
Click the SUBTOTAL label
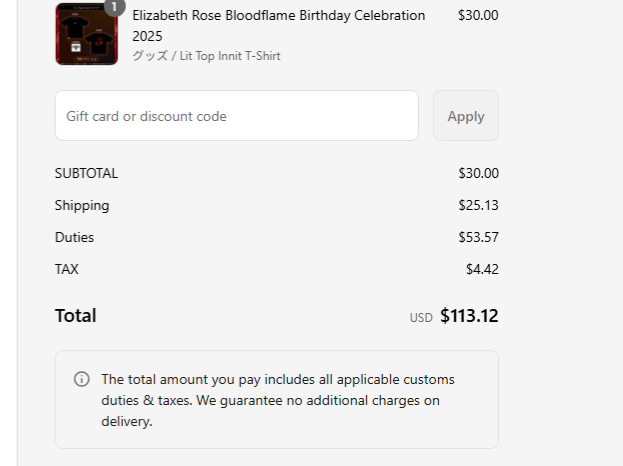point(86,173)
